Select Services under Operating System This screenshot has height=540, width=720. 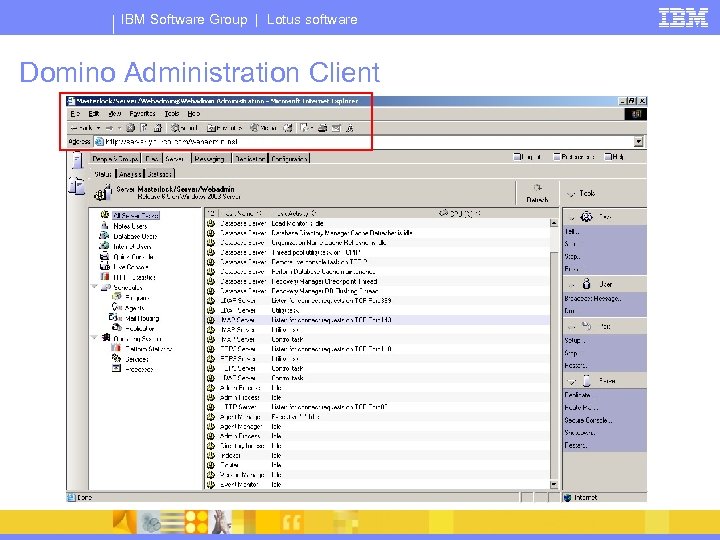point(136,359)
